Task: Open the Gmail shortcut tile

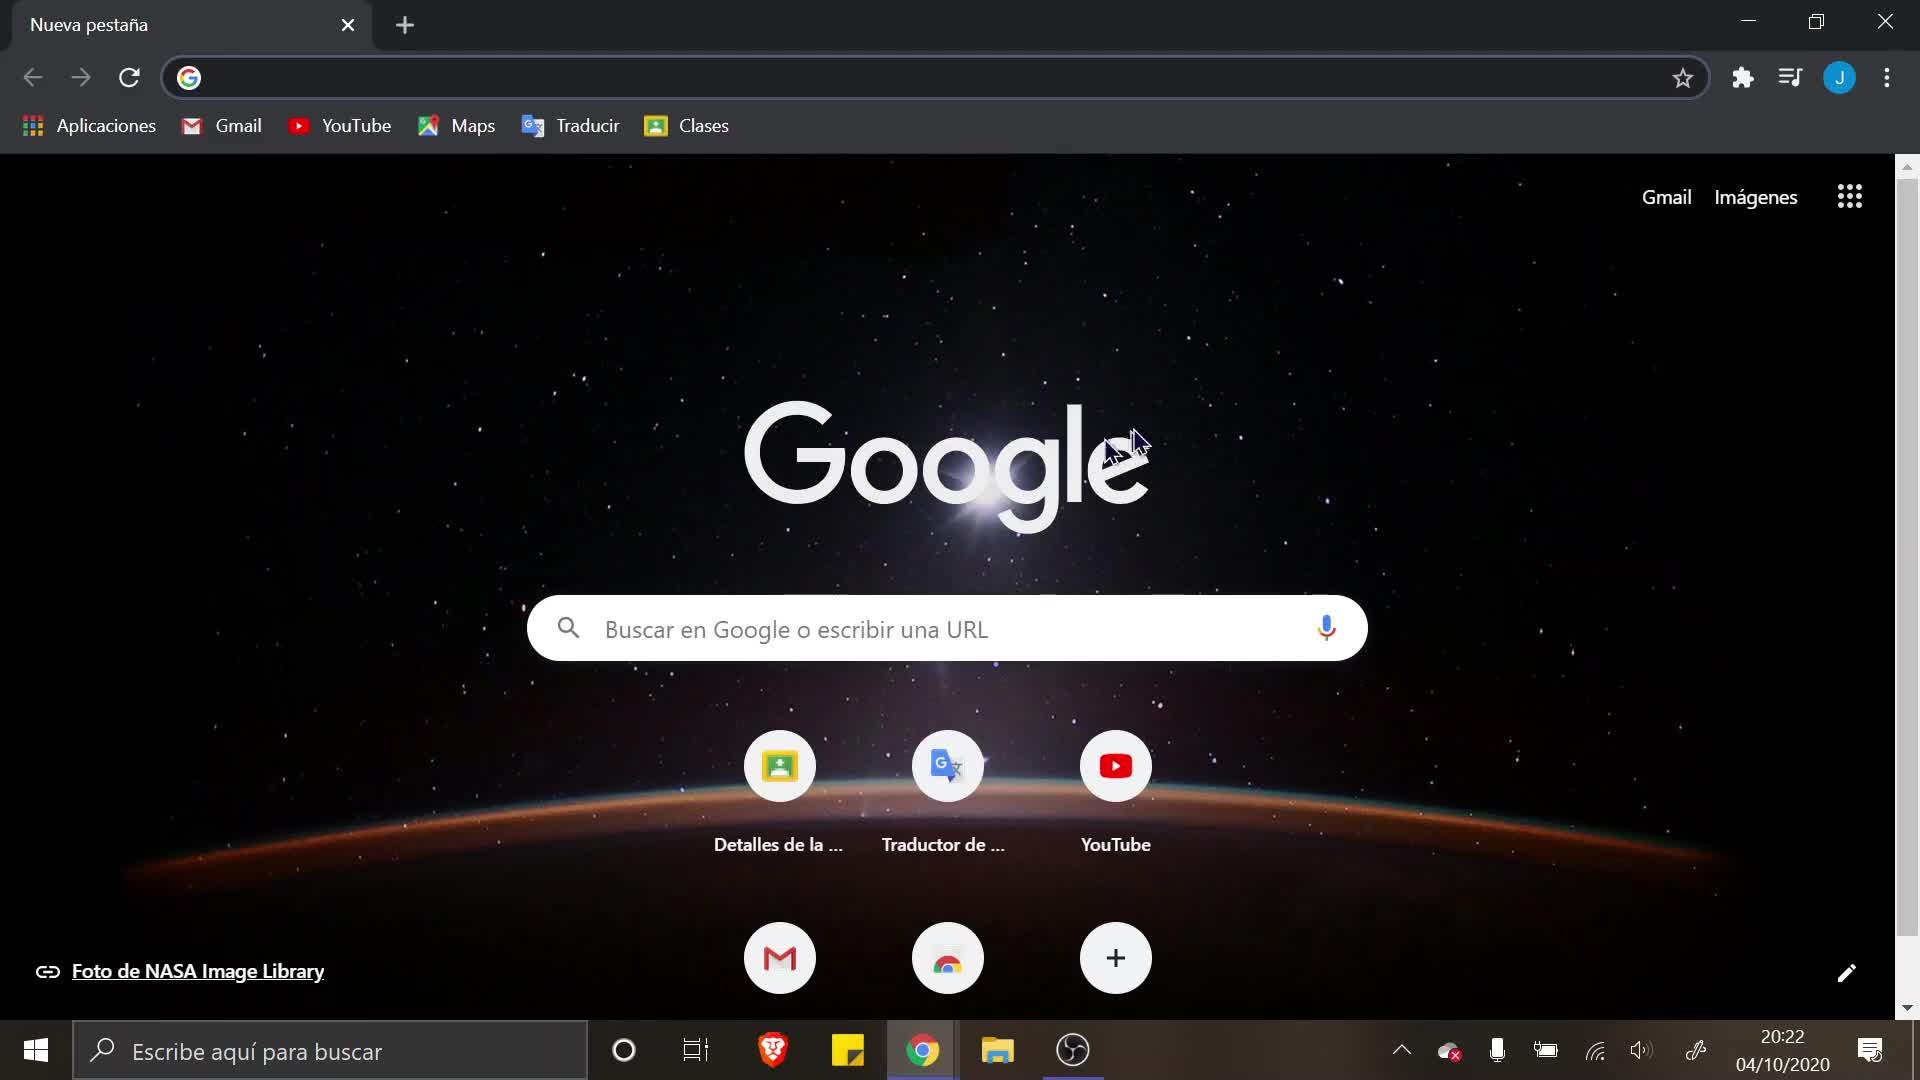Action: point(779,958)
